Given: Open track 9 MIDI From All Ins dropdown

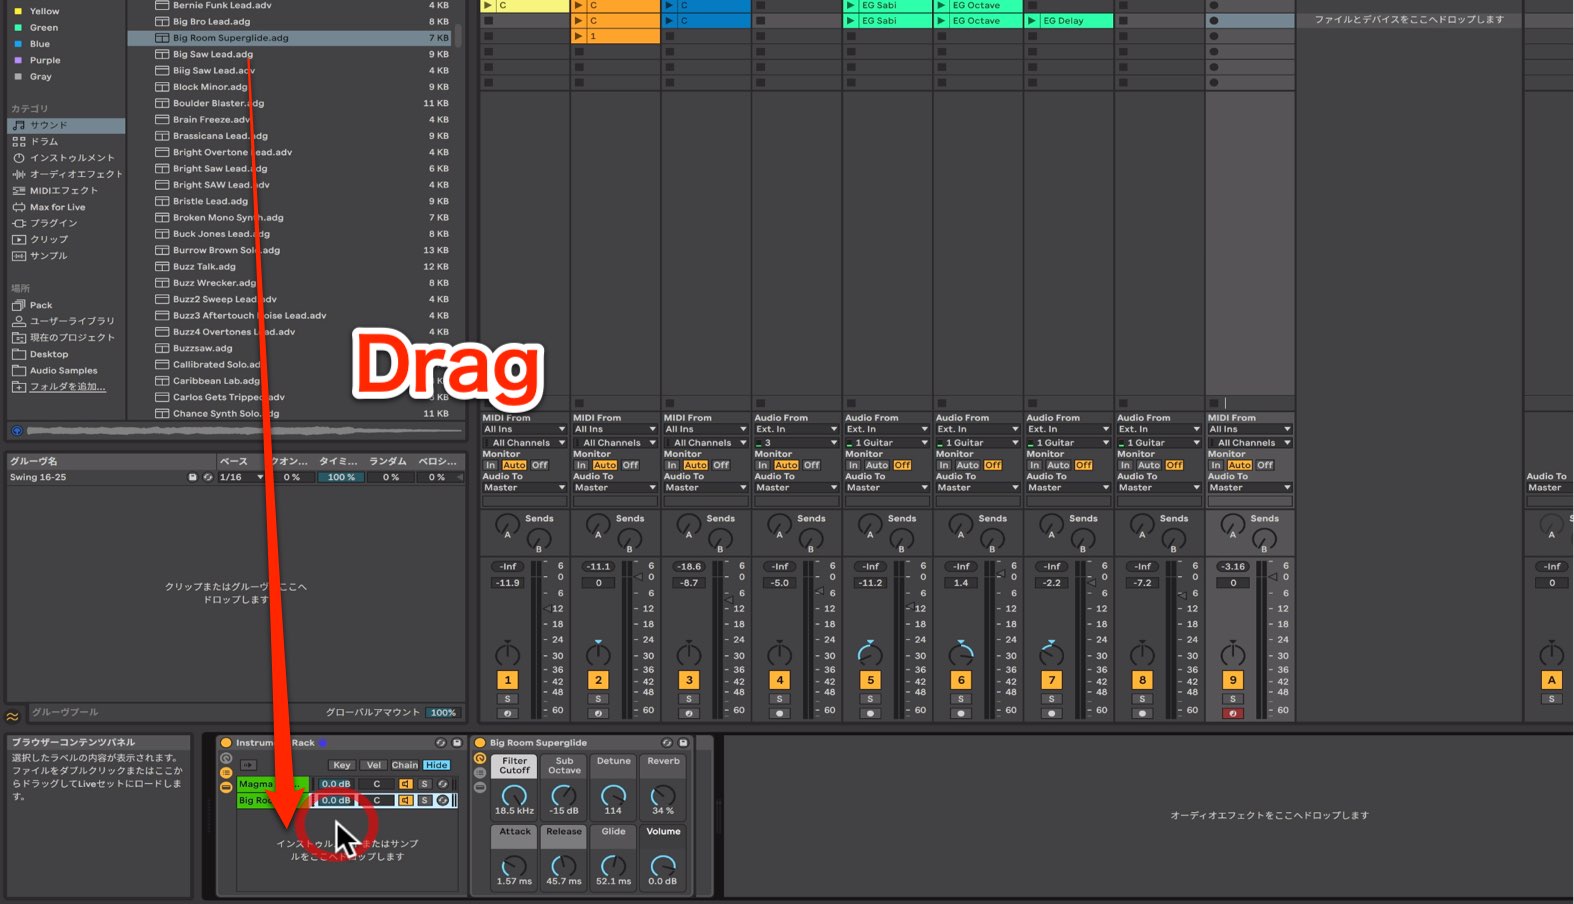Looking at the screenshot, I should click(x=1250, y=429).
